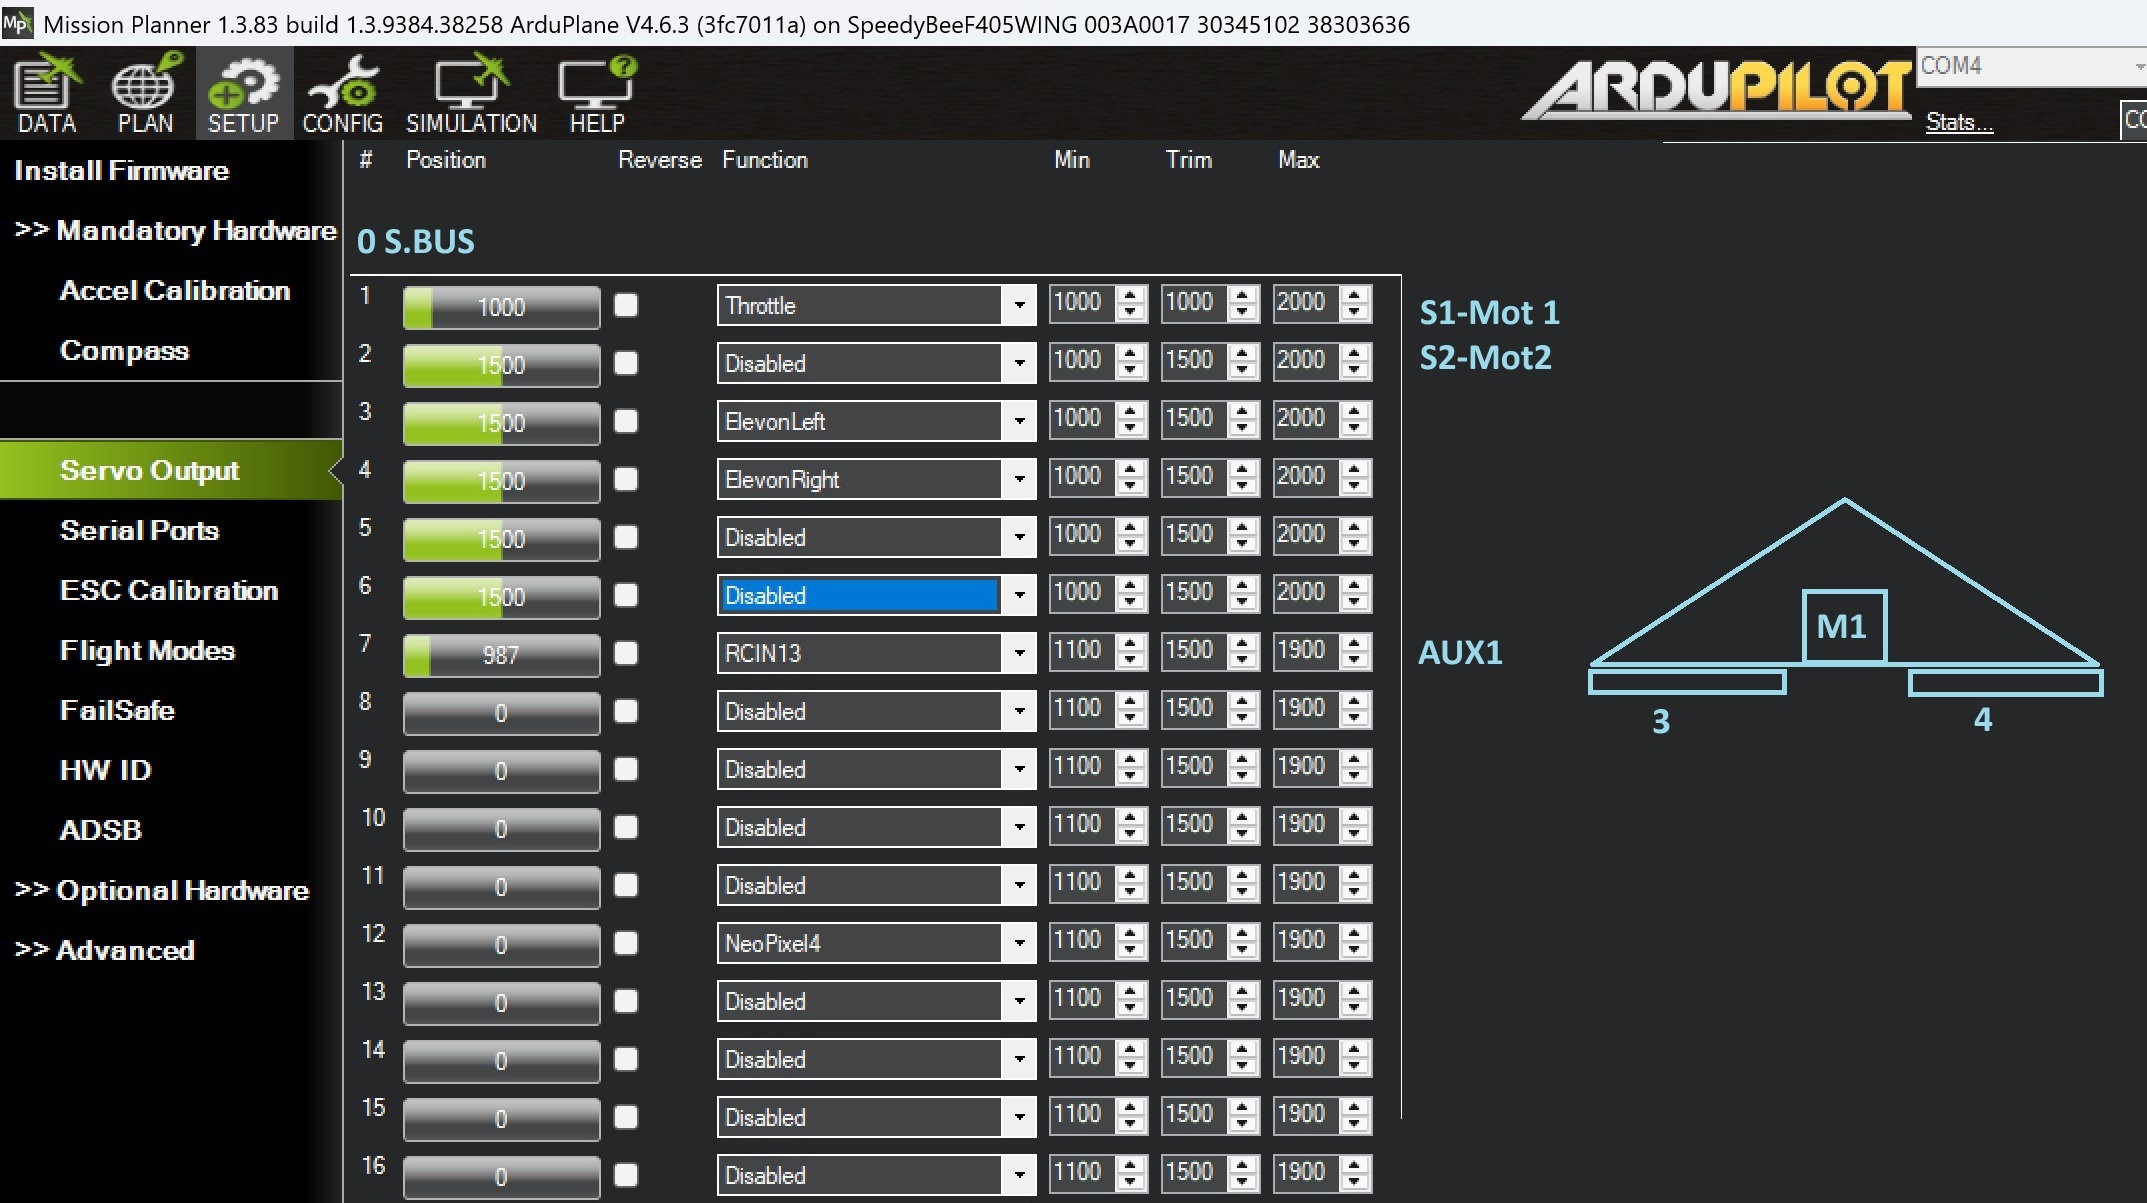2147x1203 pixels.
Task: Open the Throttle function dropdown
Action: (x=1019, y=305)
